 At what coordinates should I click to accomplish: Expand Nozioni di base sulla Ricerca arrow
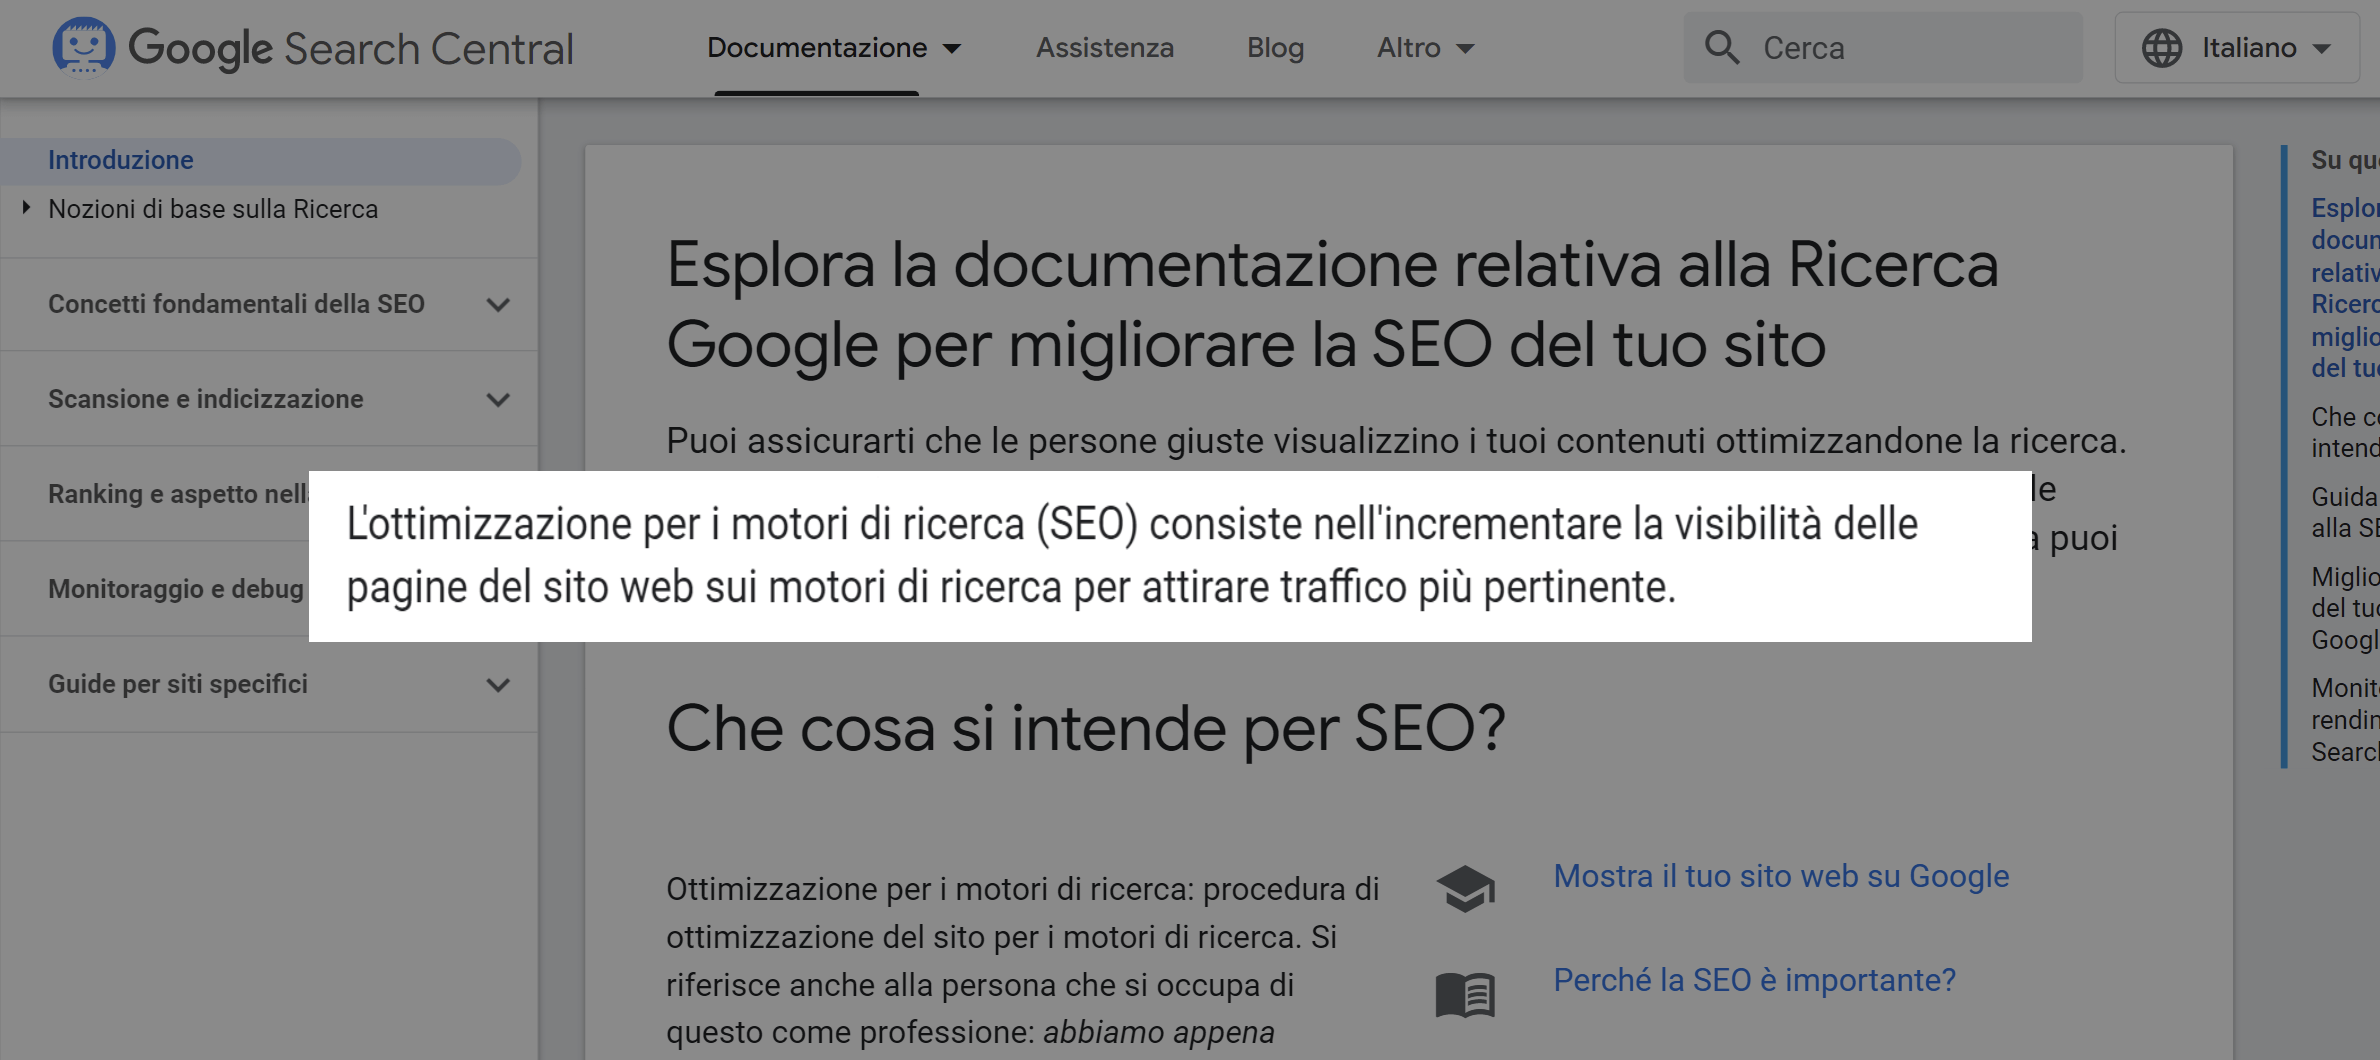point(27,208)
